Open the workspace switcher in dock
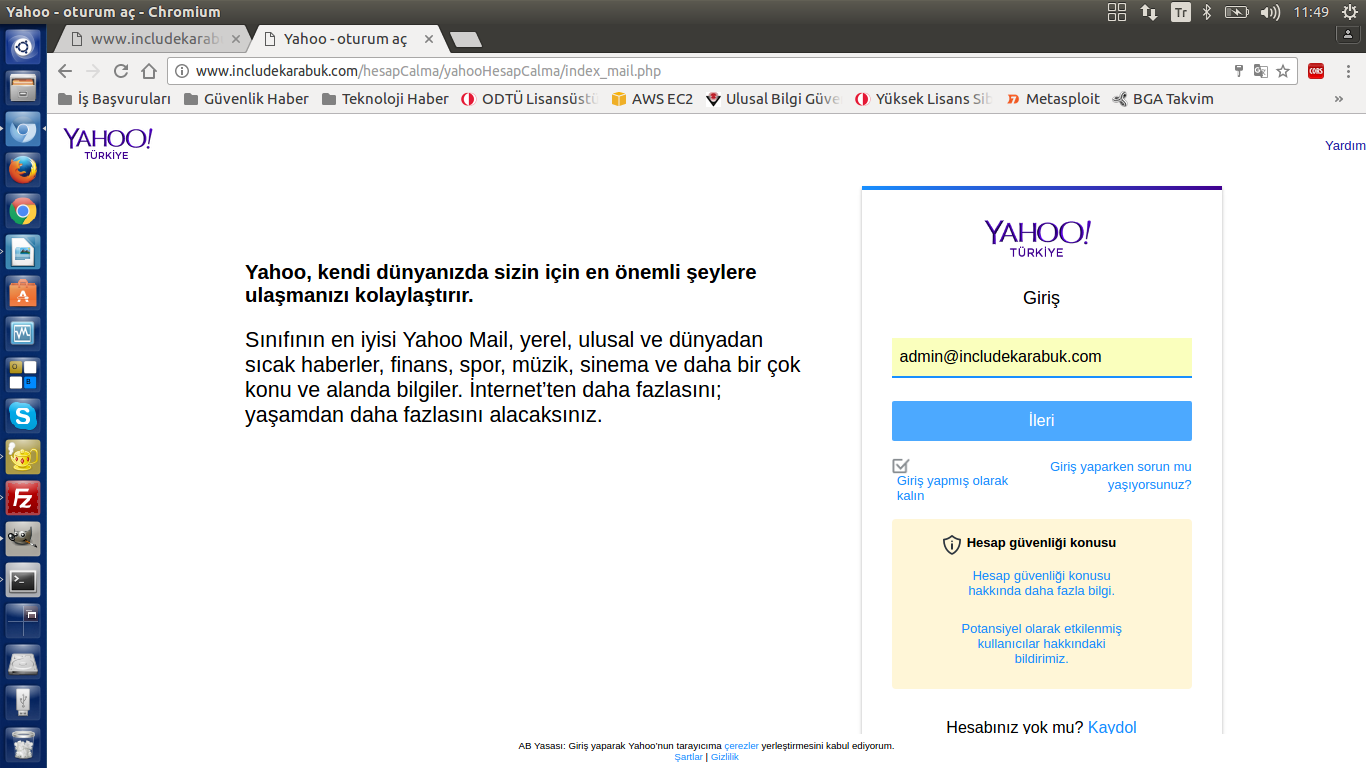1366x768 pixels. [x=23, y=621]
